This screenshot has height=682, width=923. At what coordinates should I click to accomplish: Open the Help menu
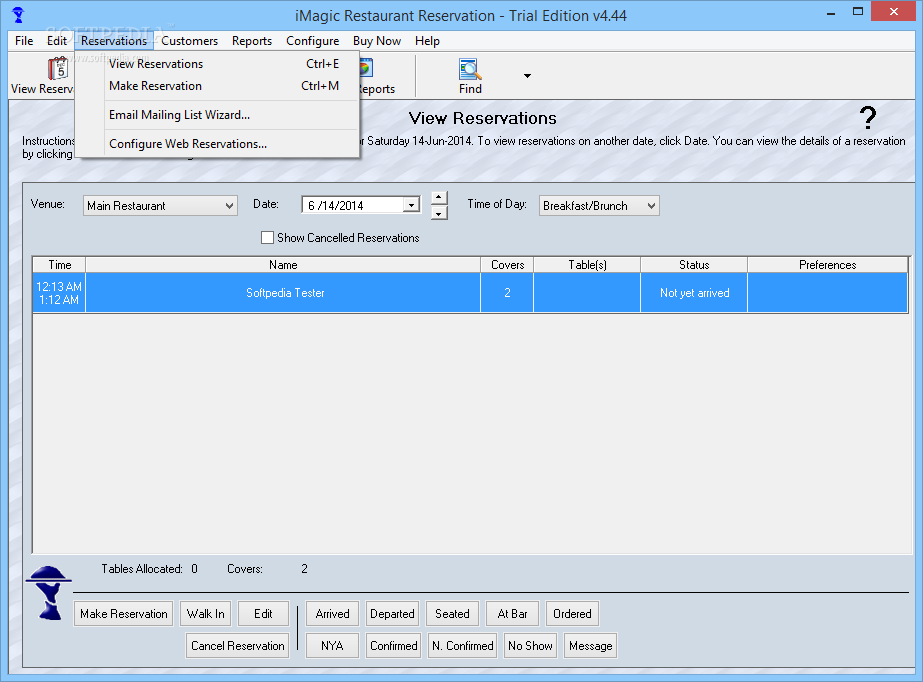(x=427, y=41)
